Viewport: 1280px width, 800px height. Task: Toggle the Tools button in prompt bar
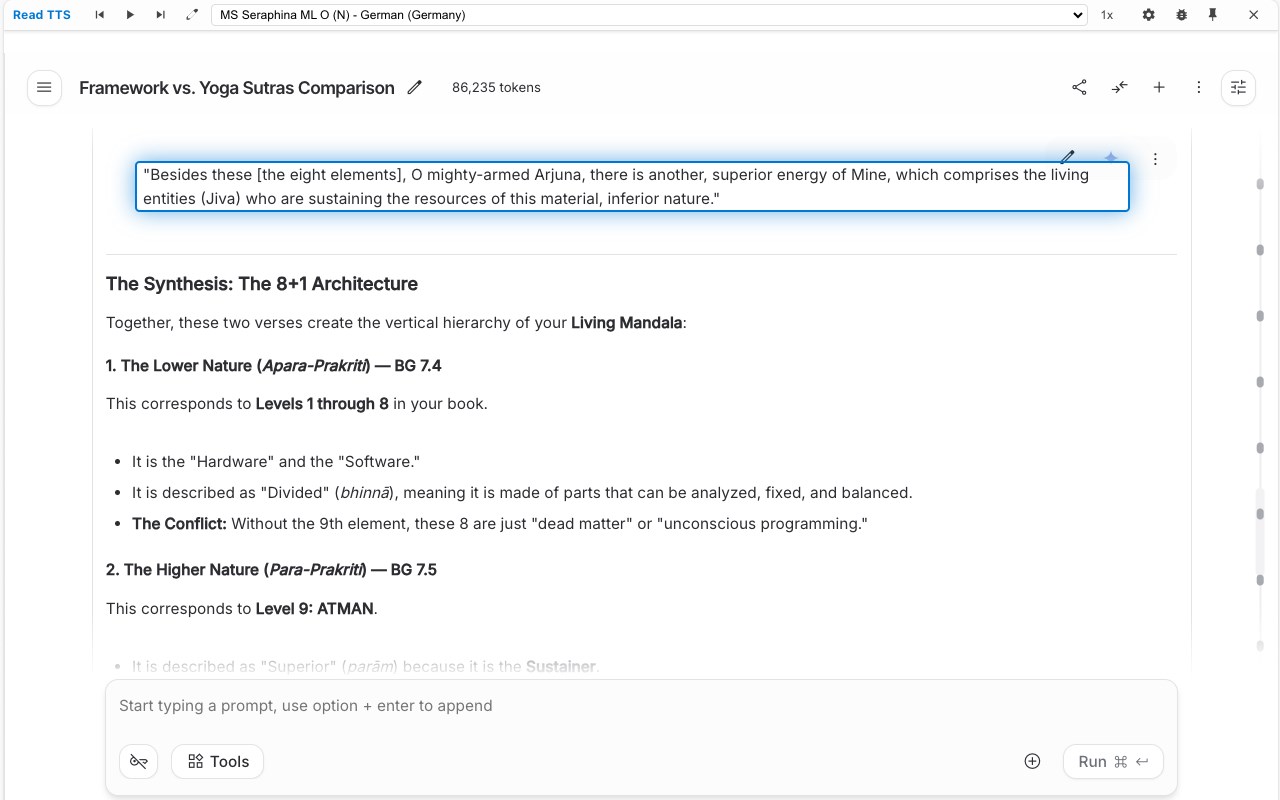pos(218,761)
